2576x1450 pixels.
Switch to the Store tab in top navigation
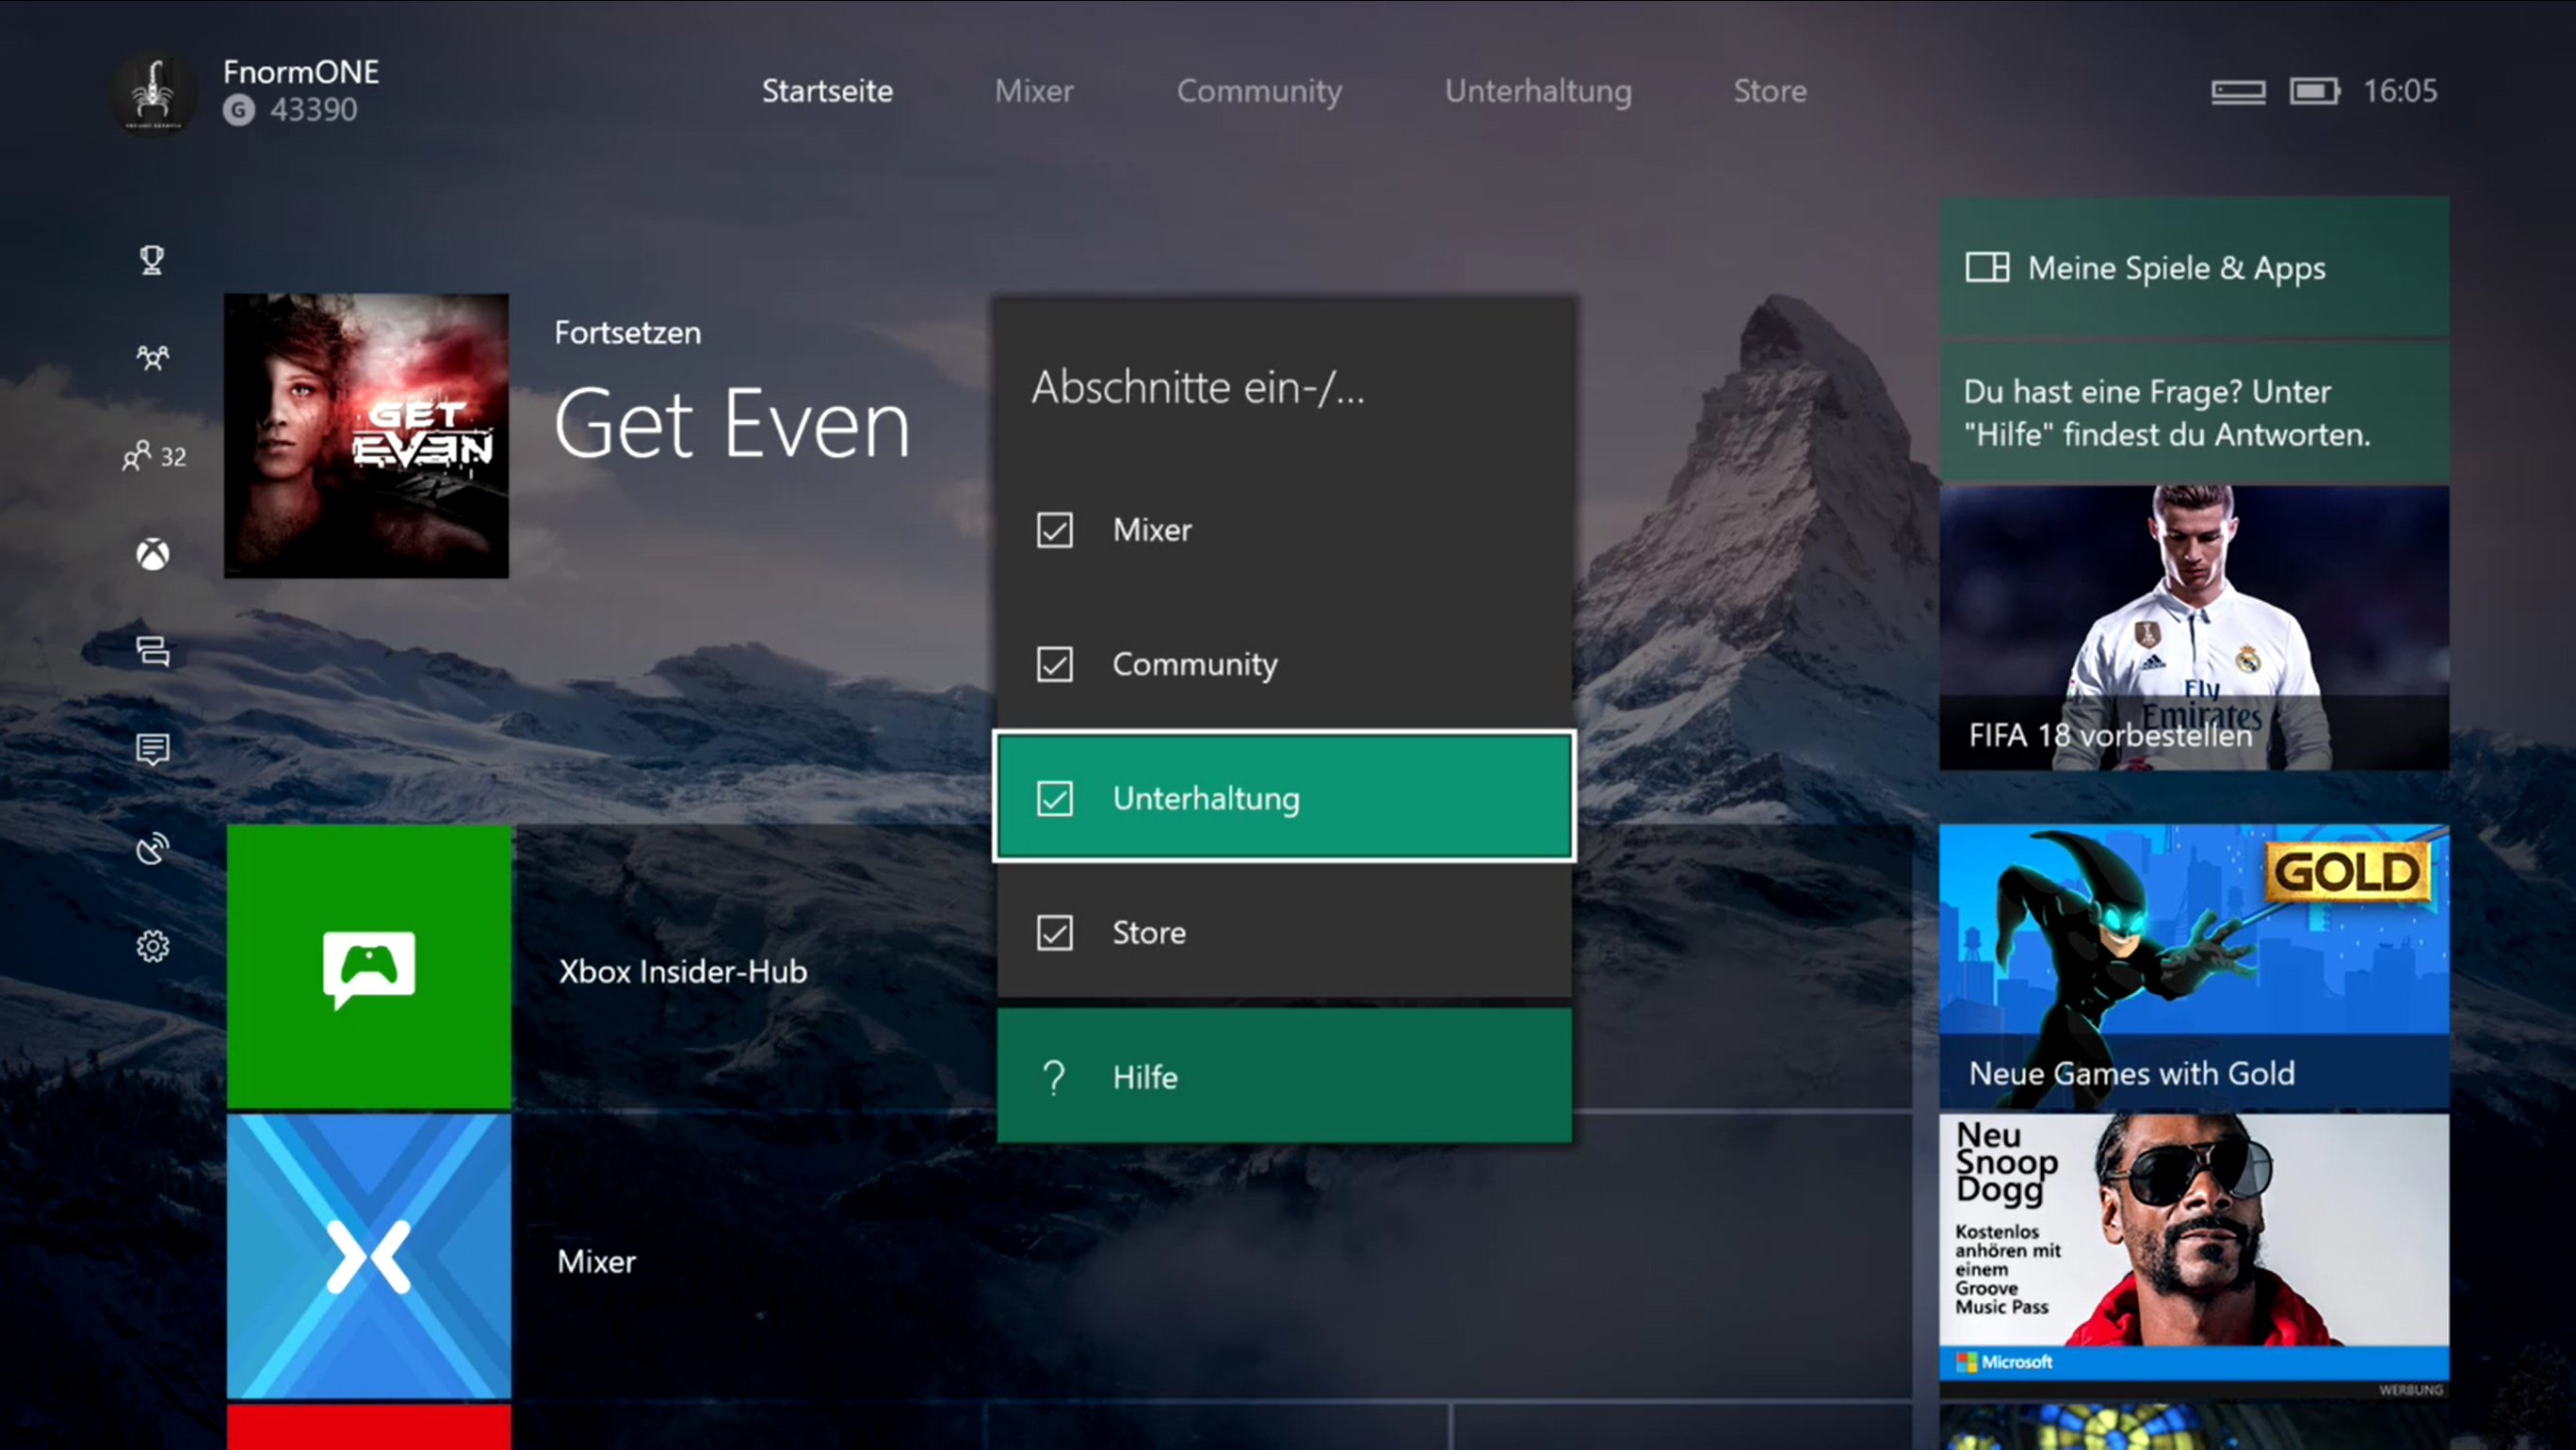click(1770, 91)
